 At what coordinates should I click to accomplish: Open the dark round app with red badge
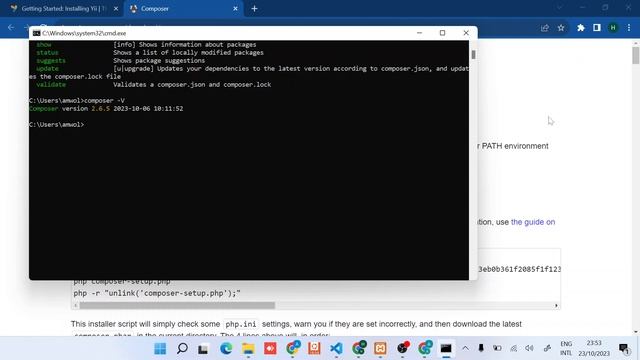(x=402, y=348)
